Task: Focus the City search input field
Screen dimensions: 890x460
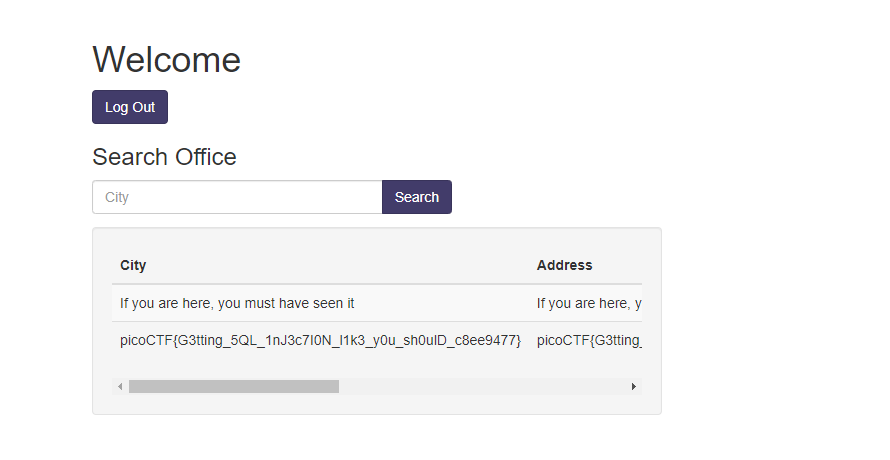Action: click(x=237, y=197)
